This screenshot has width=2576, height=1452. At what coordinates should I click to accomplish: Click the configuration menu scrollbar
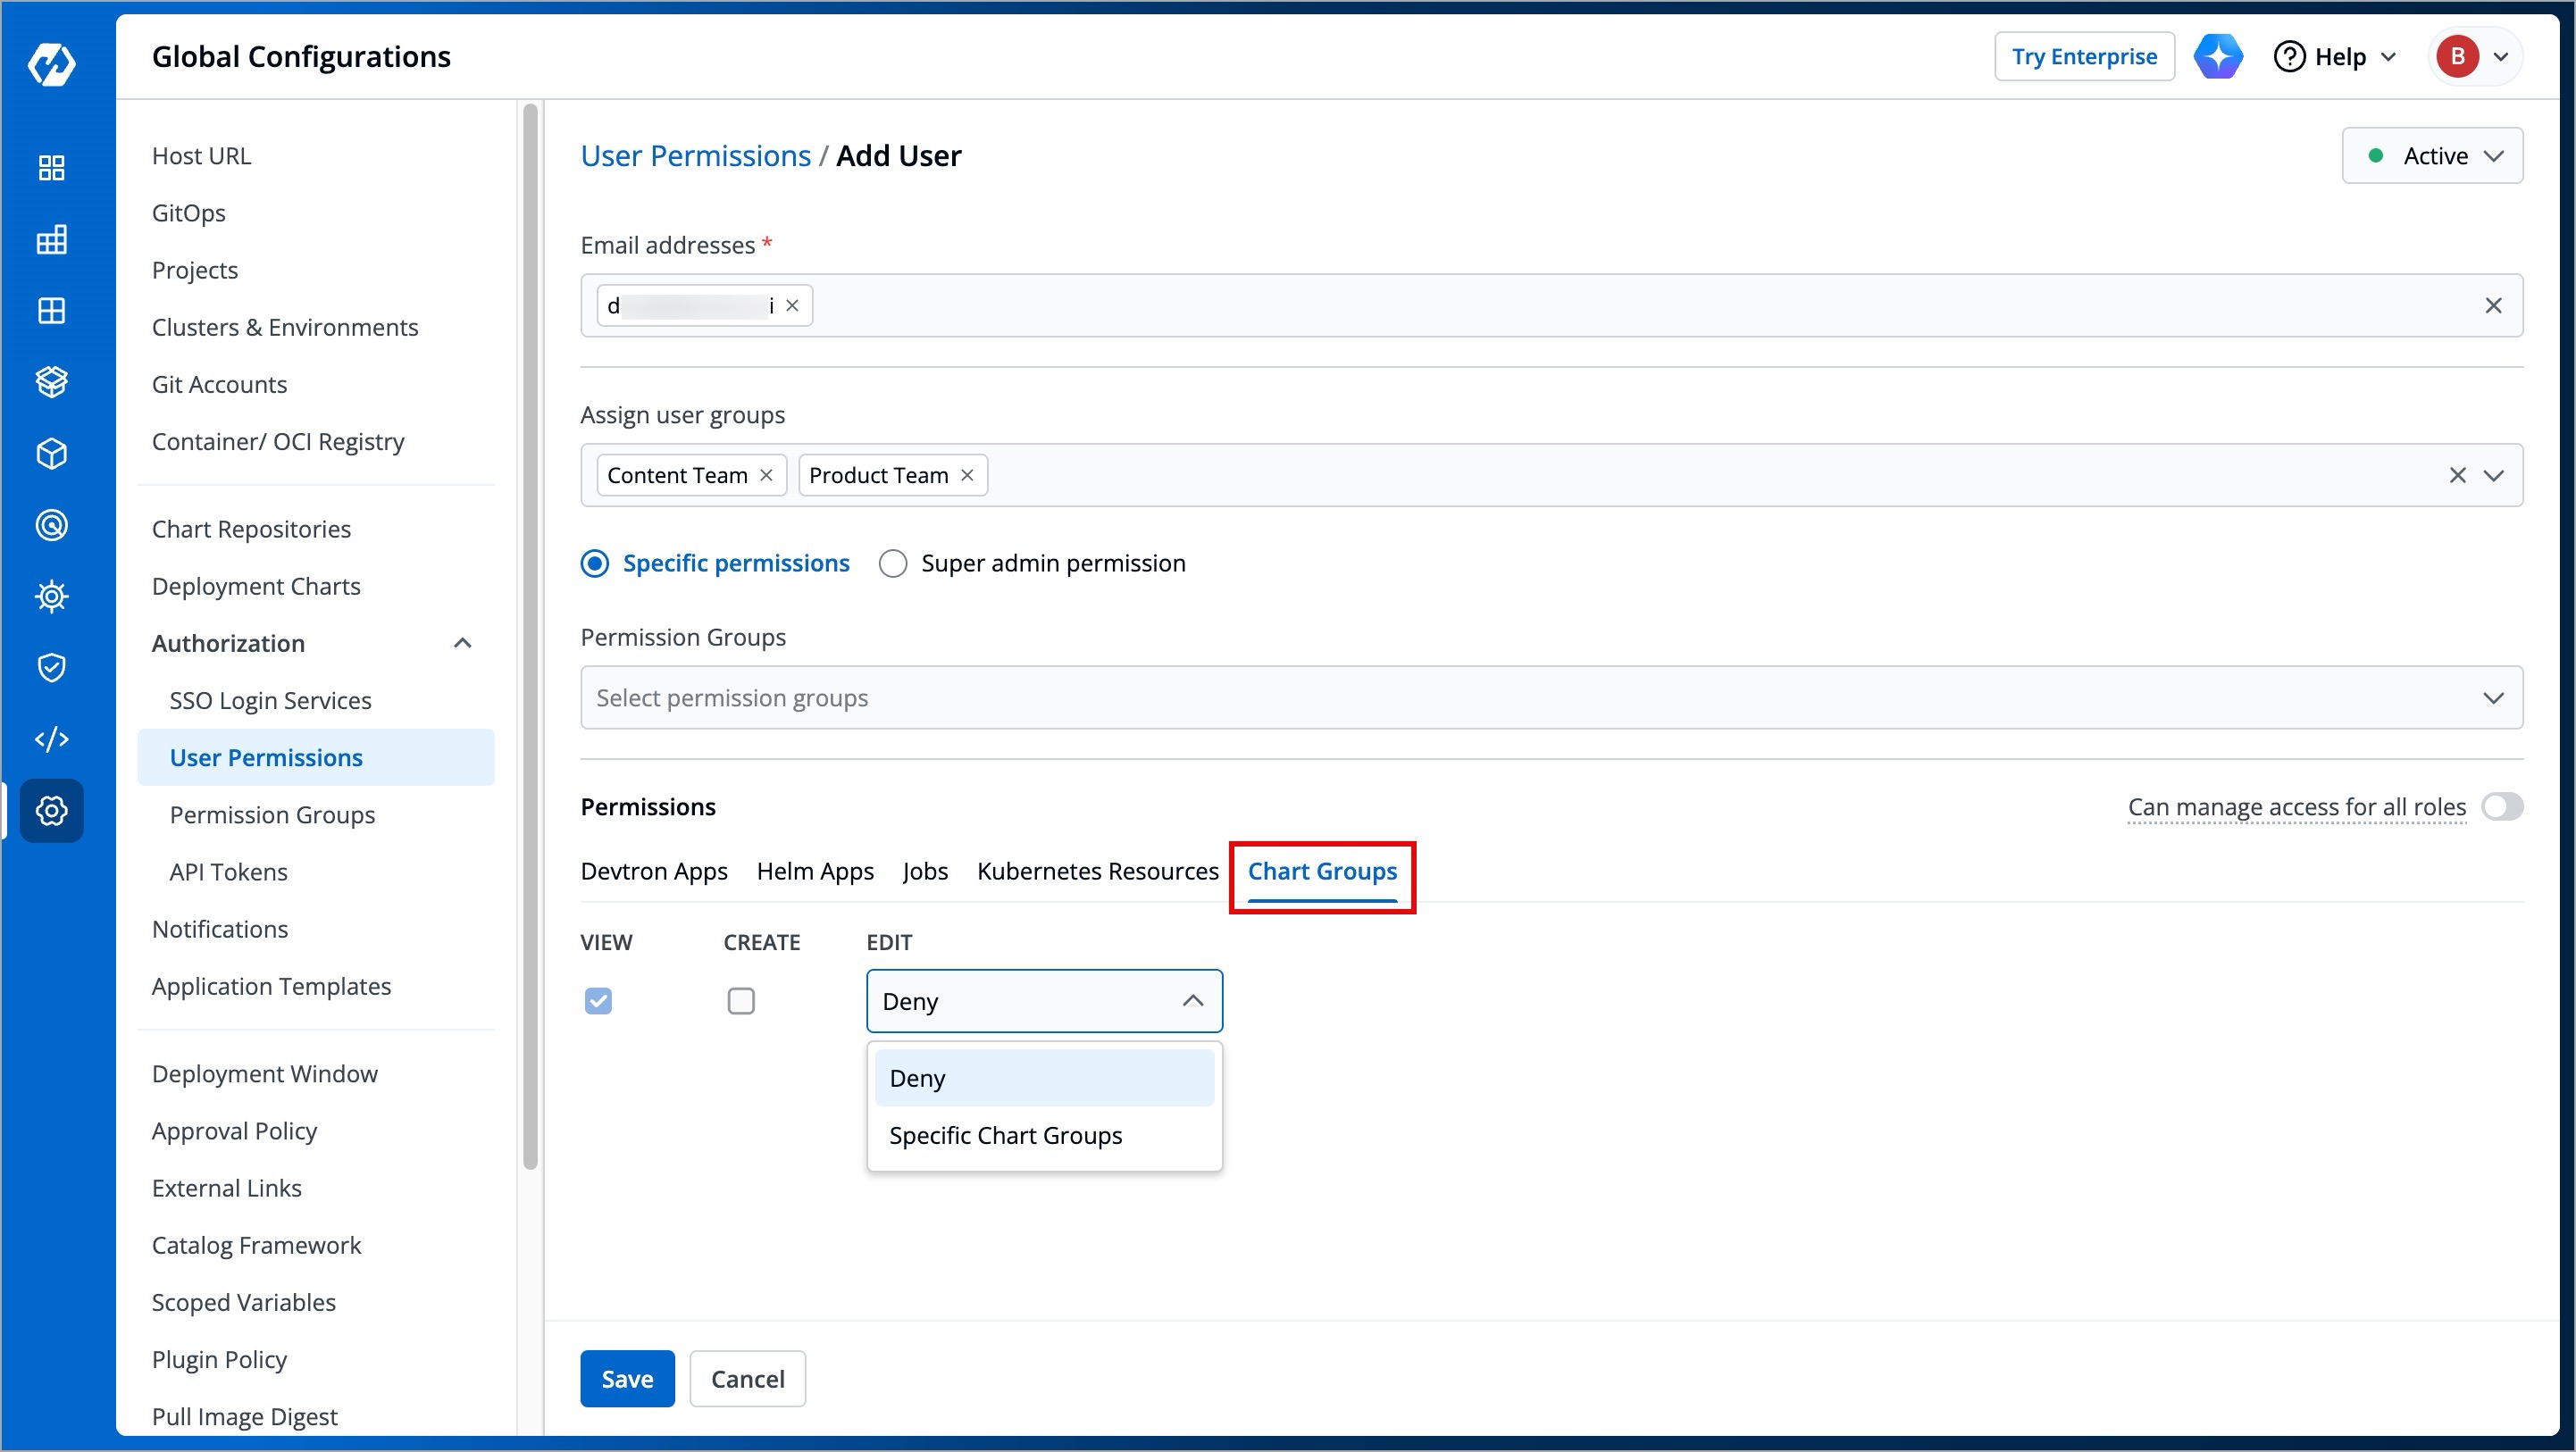point(530,635)
